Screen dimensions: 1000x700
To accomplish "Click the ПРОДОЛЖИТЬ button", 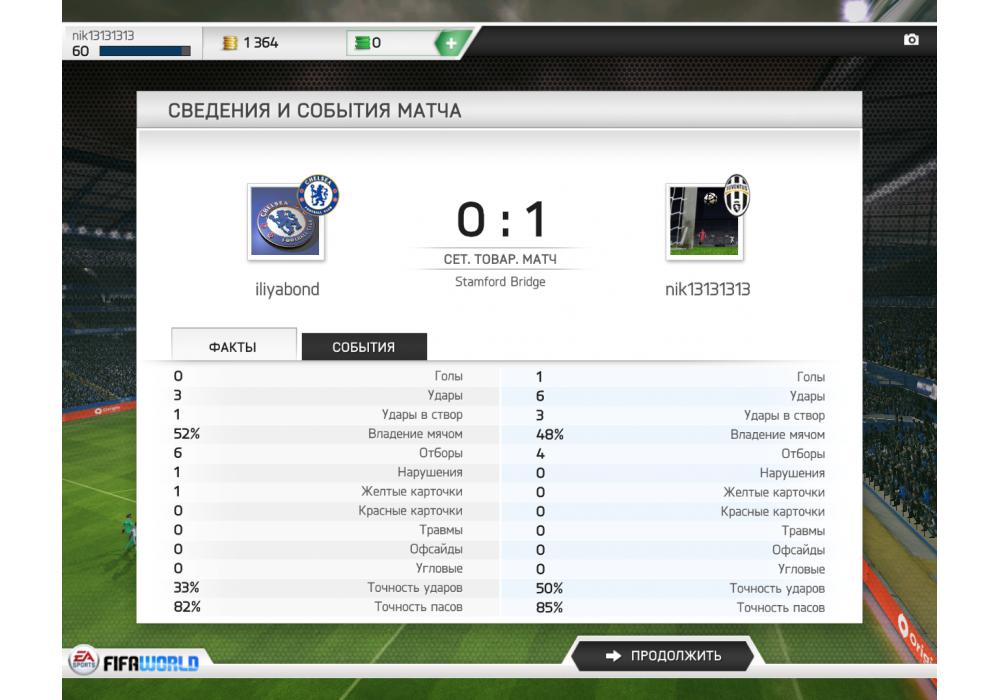I will [x=663, y=655].
